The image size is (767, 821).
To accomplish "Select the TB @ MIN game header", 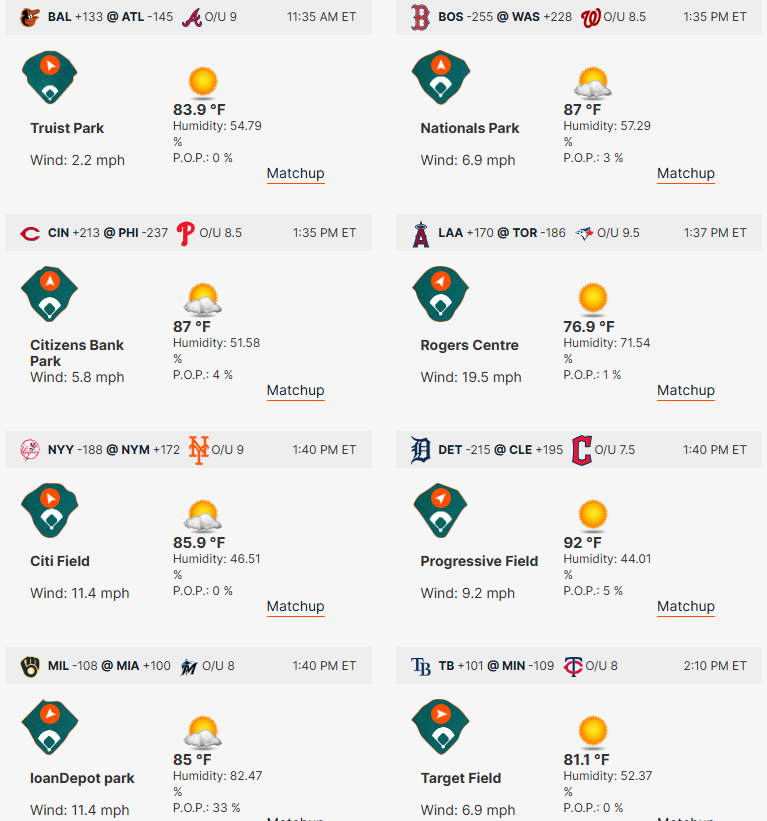I will 579,665.
